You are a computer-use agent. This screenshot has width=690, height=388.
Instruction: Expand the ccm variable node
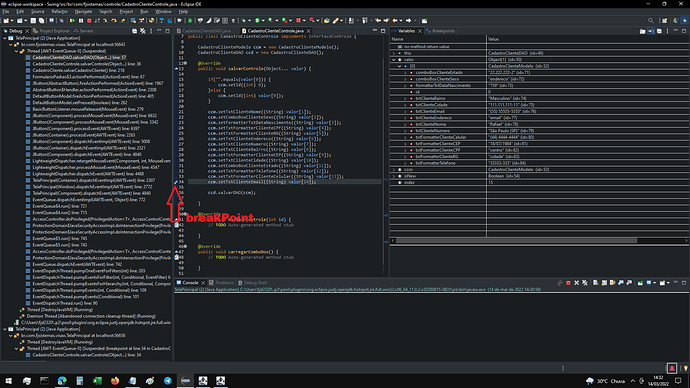pos(394,169)
